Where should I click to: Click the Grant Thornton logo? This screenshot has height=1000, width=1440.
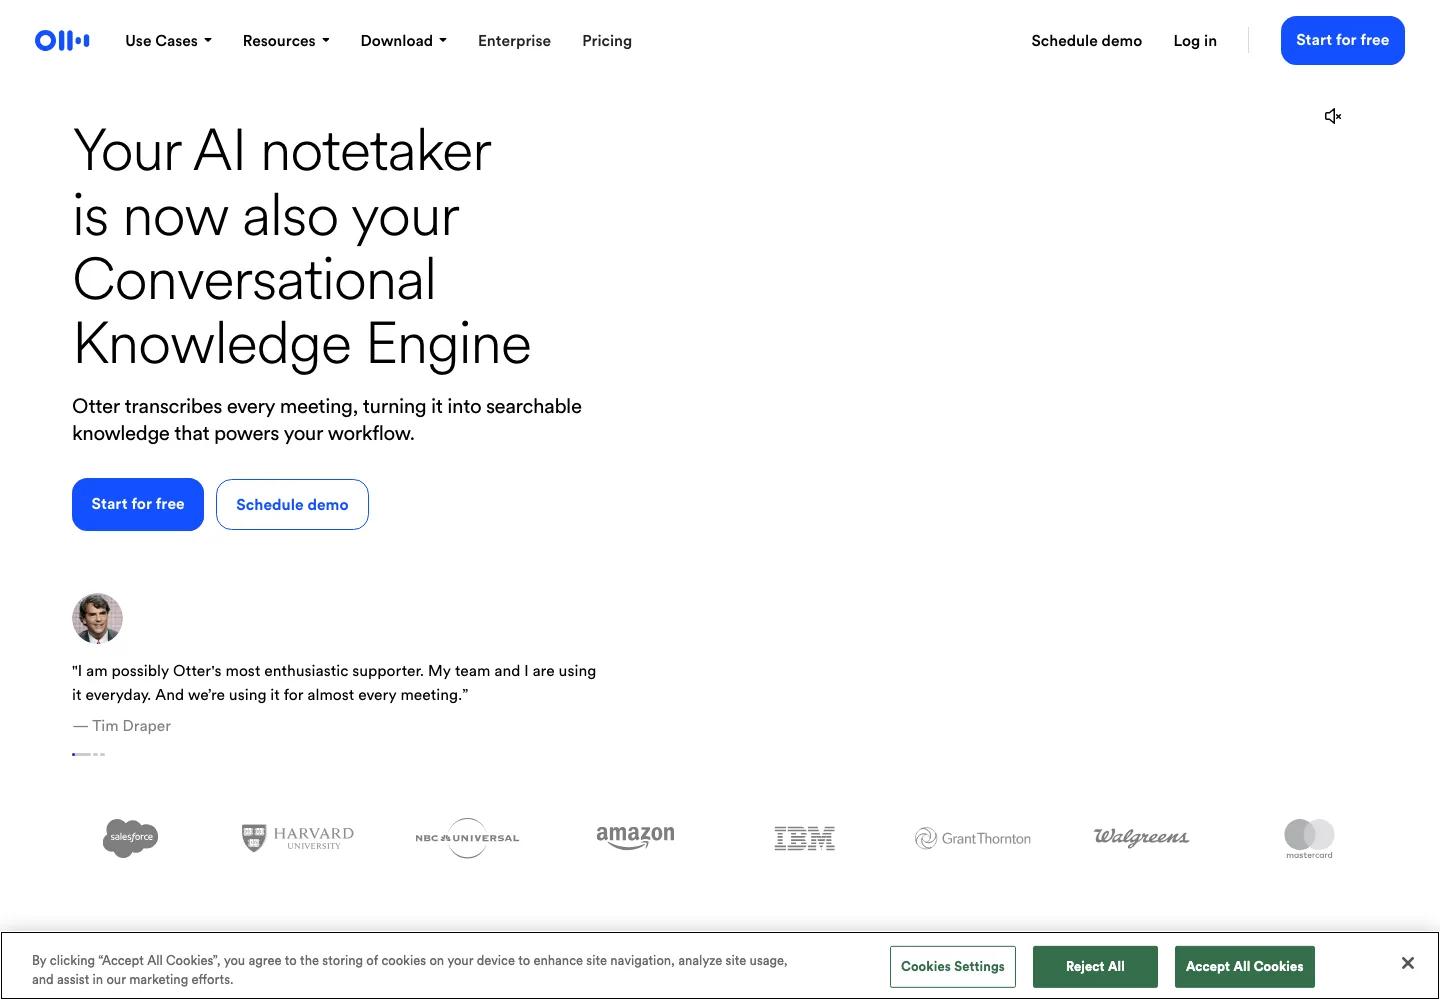(972, 838)
